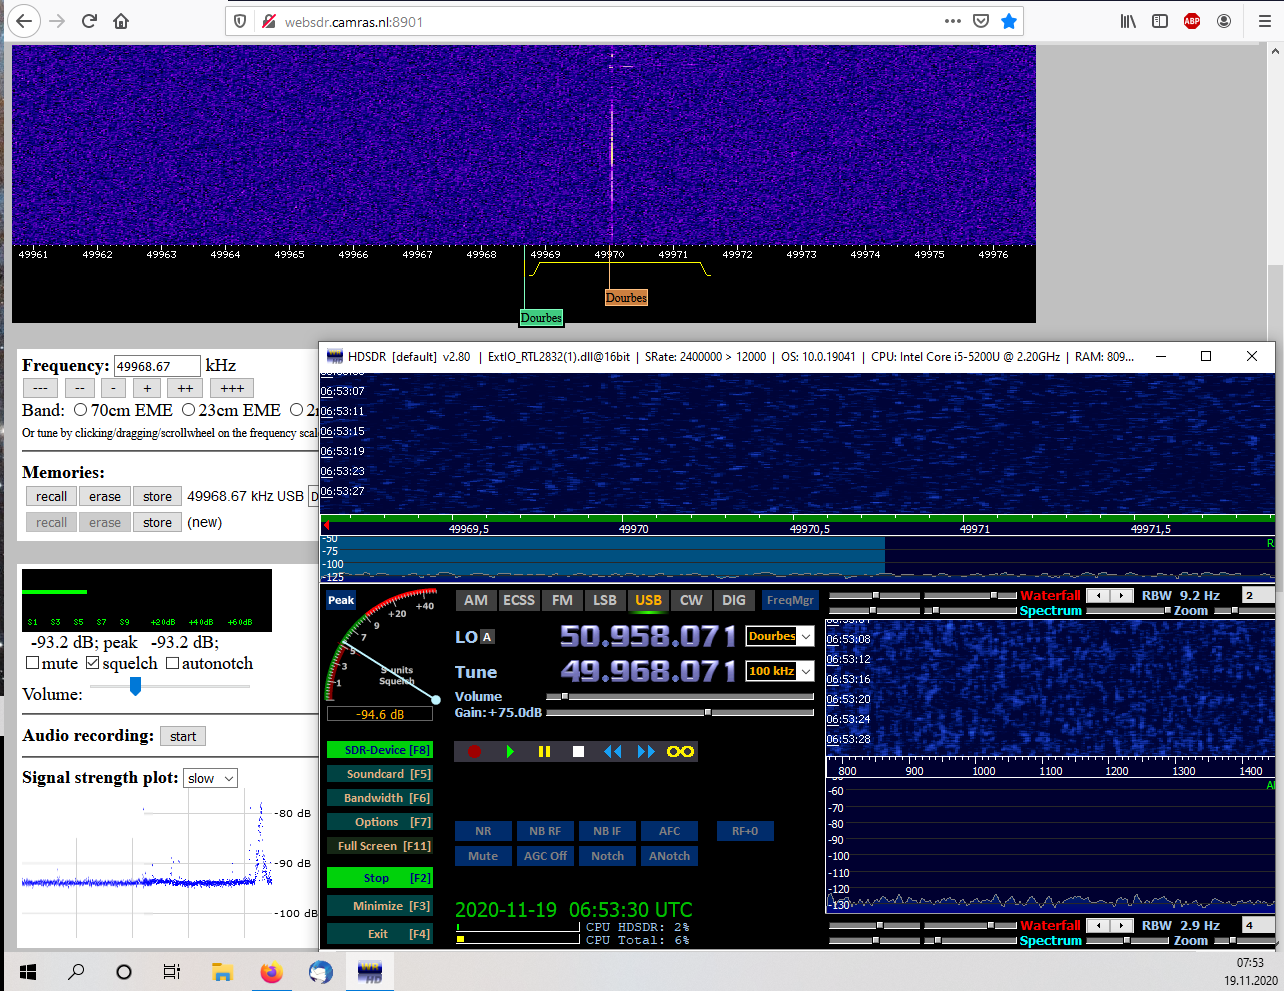Go to browser home page icon
Viewport: 1284px width, 991px height.
(x=121, y=21)
